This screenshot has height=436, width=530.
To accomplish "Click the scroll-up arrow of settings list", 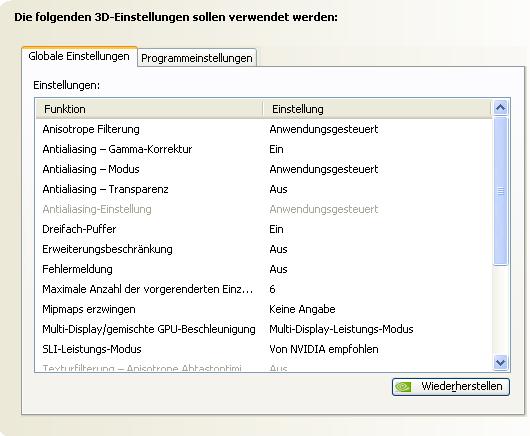I will tap(500, 108).
